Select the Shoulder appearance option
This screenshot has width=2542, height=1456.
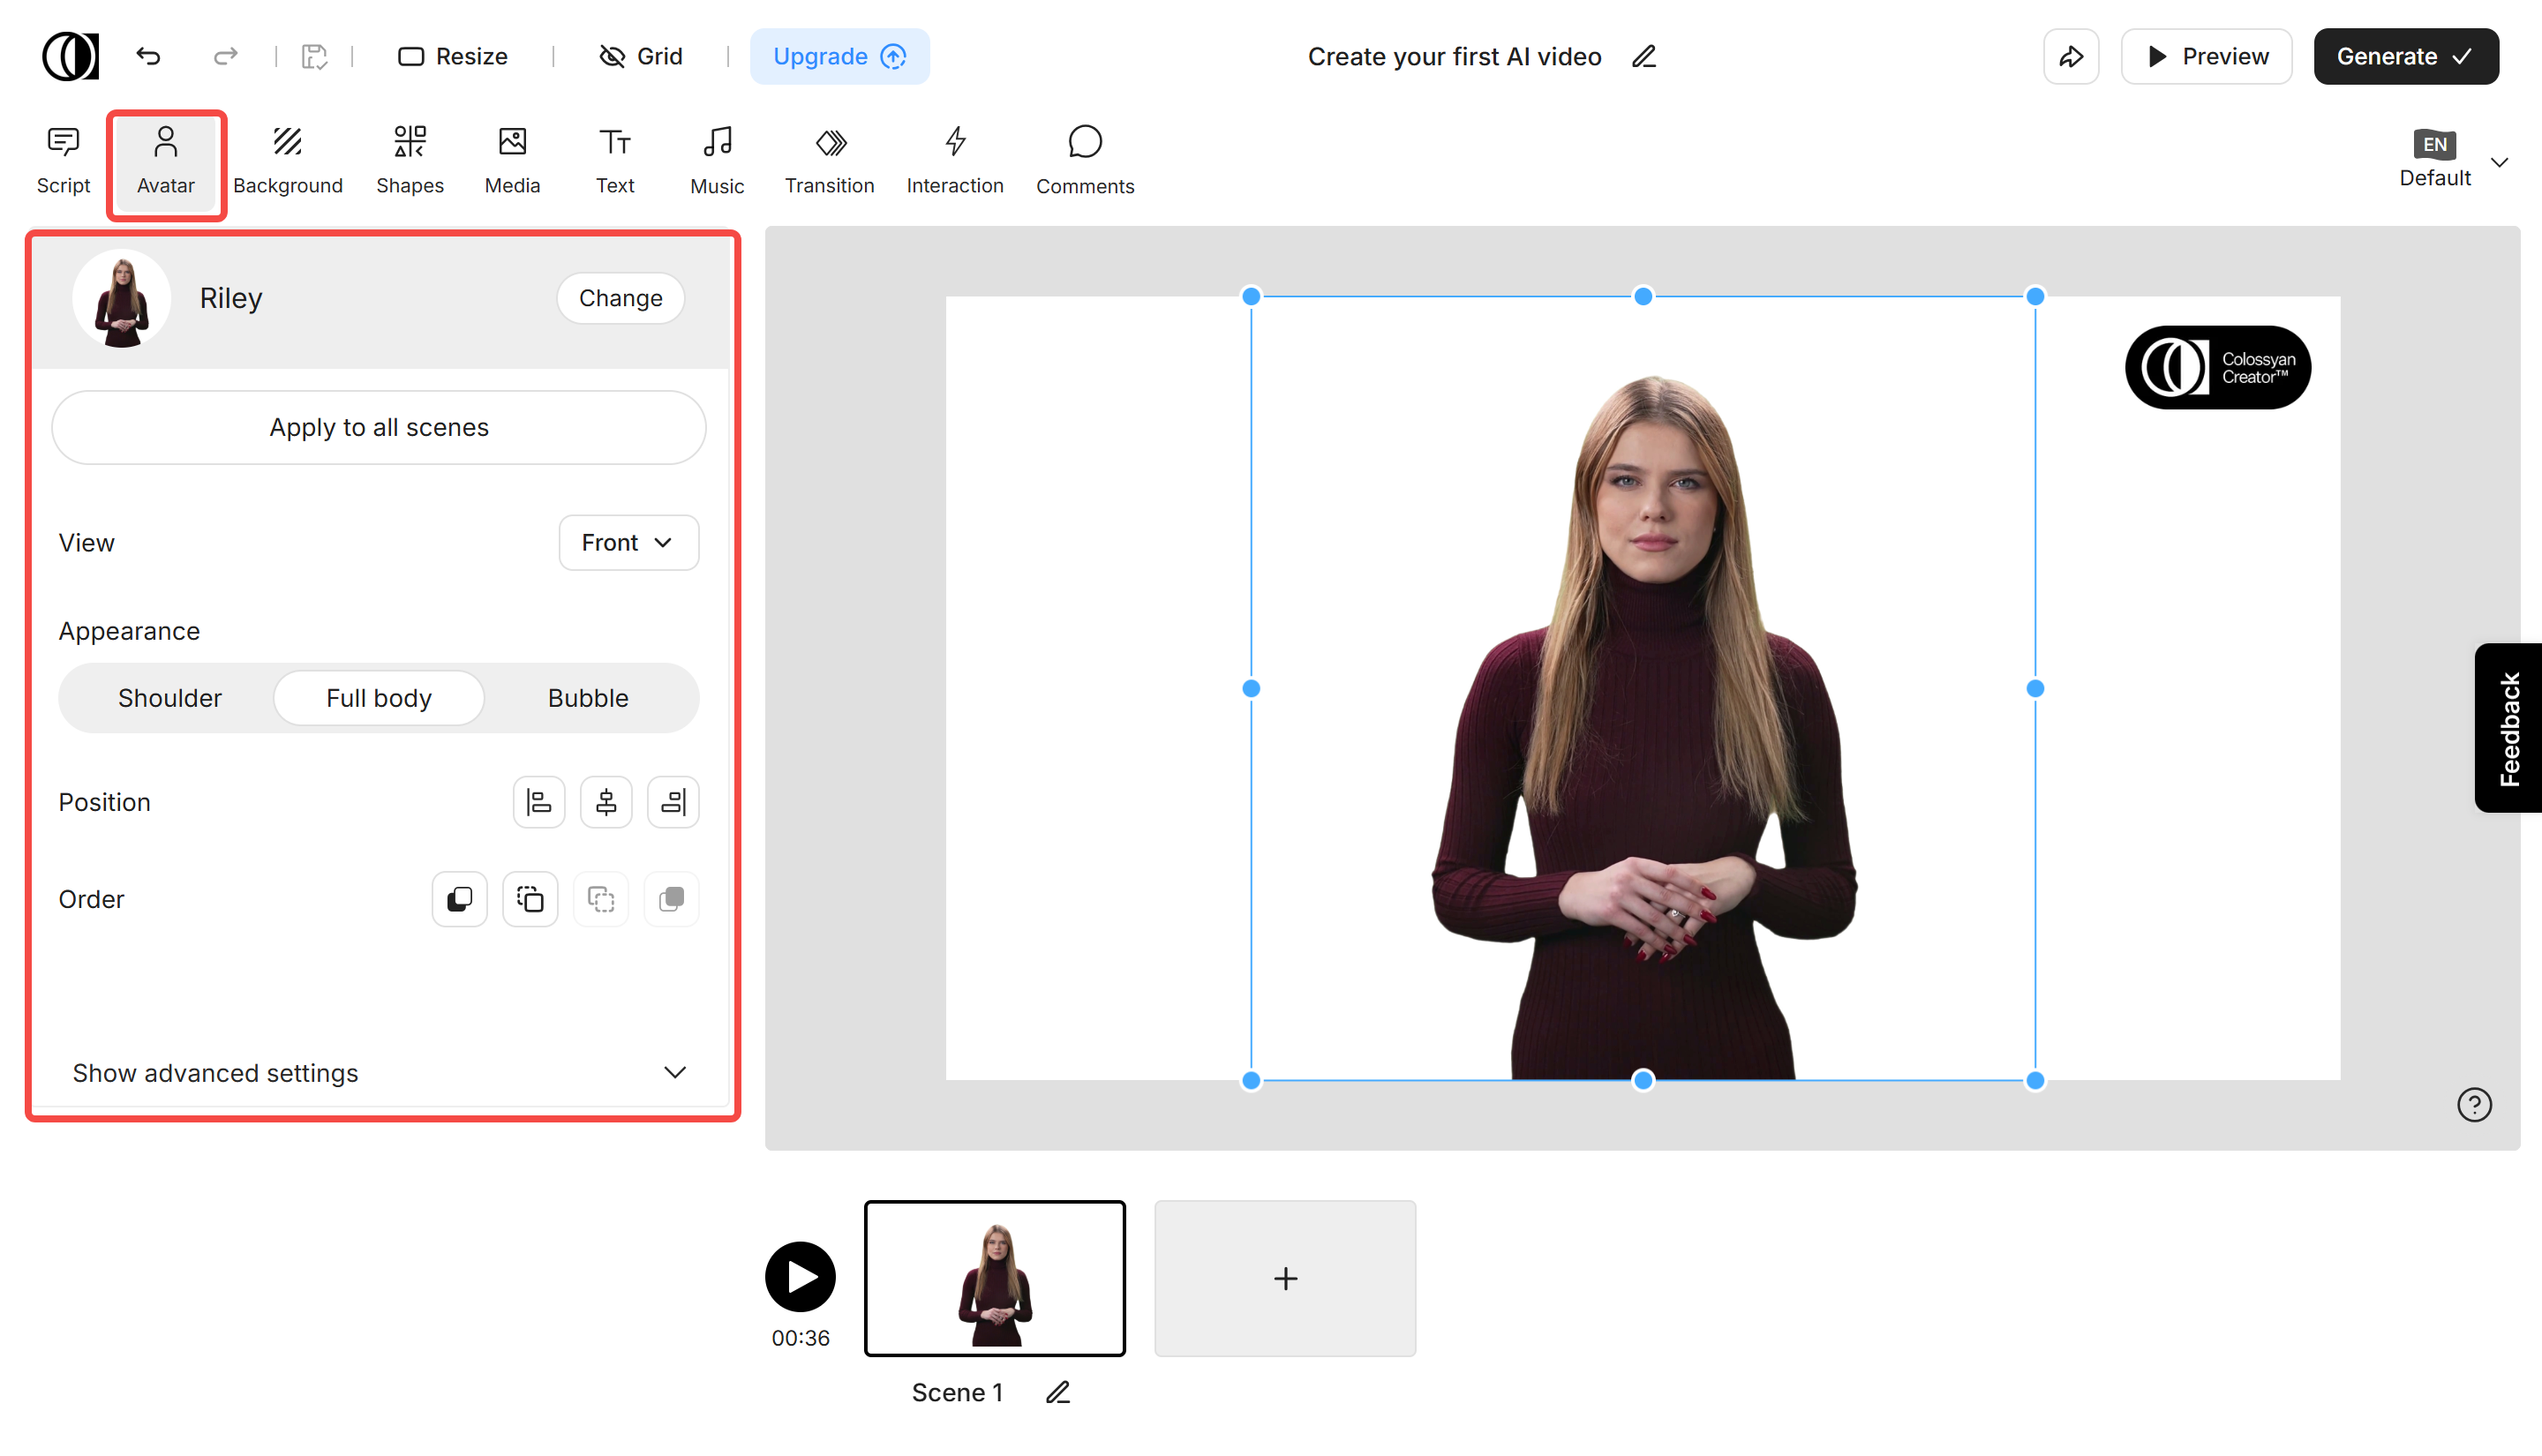click(170, 698)
